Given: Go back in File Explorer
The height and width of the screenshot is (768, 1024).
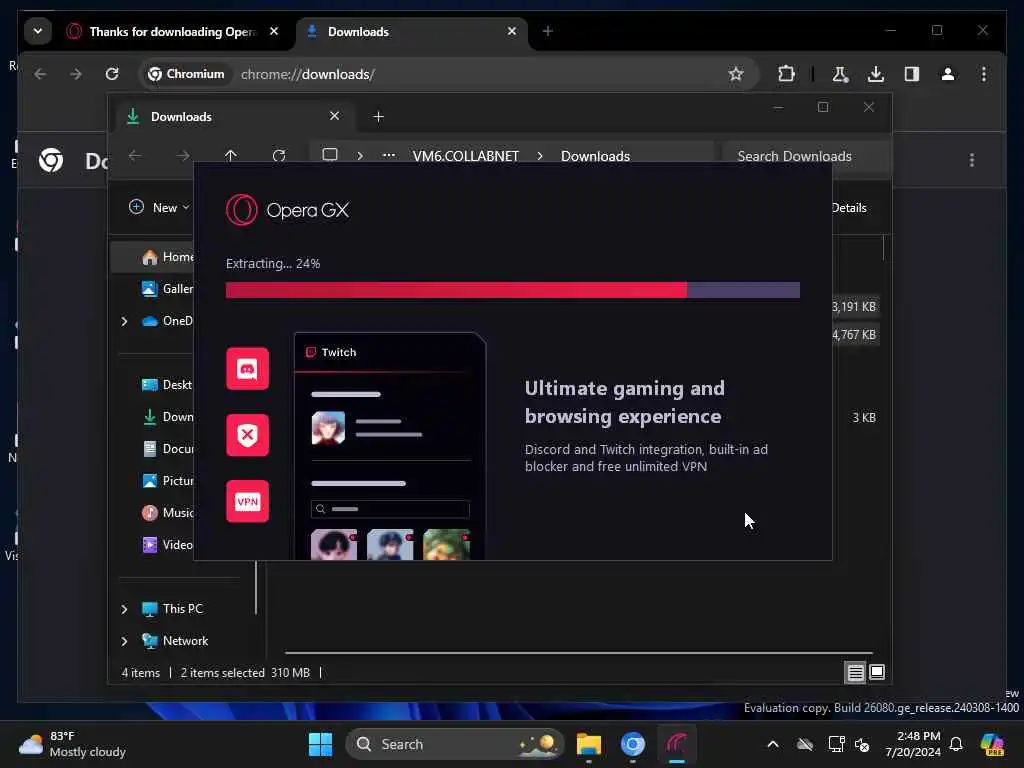Looking at the screenshot, I should tap(135, 155).
